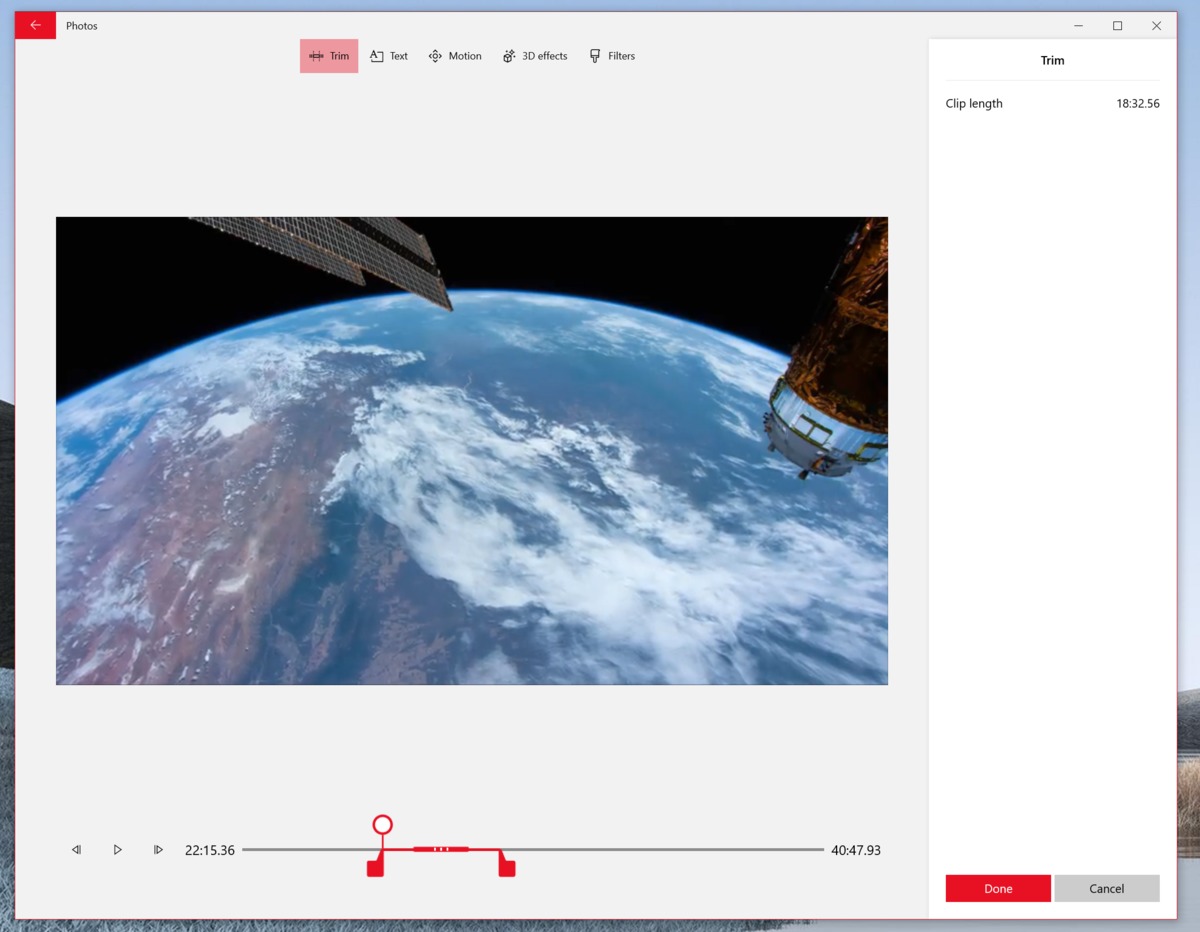Viewport: 1200px width, 932px height.
Task: Click the video preview frame
Action: (472, 450)
